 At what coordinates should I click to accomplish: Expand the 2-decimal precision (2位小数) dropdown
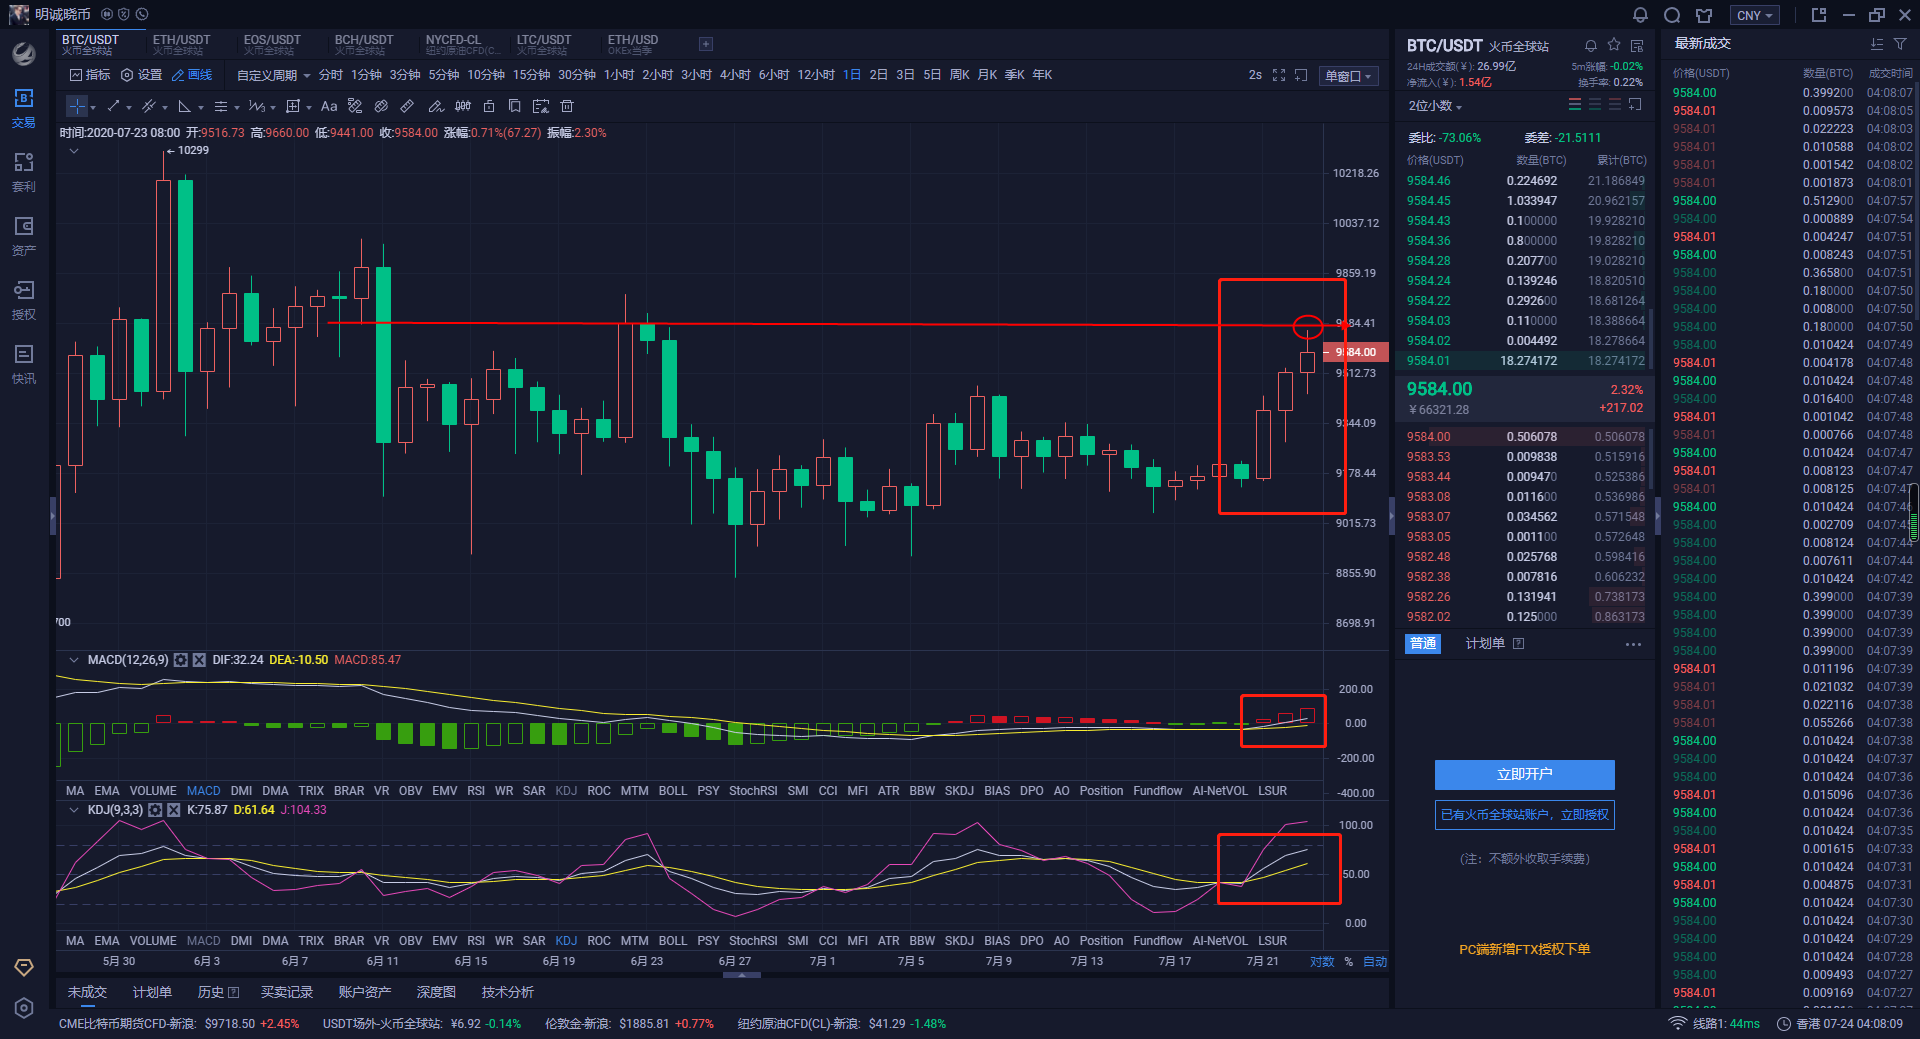1435,106
